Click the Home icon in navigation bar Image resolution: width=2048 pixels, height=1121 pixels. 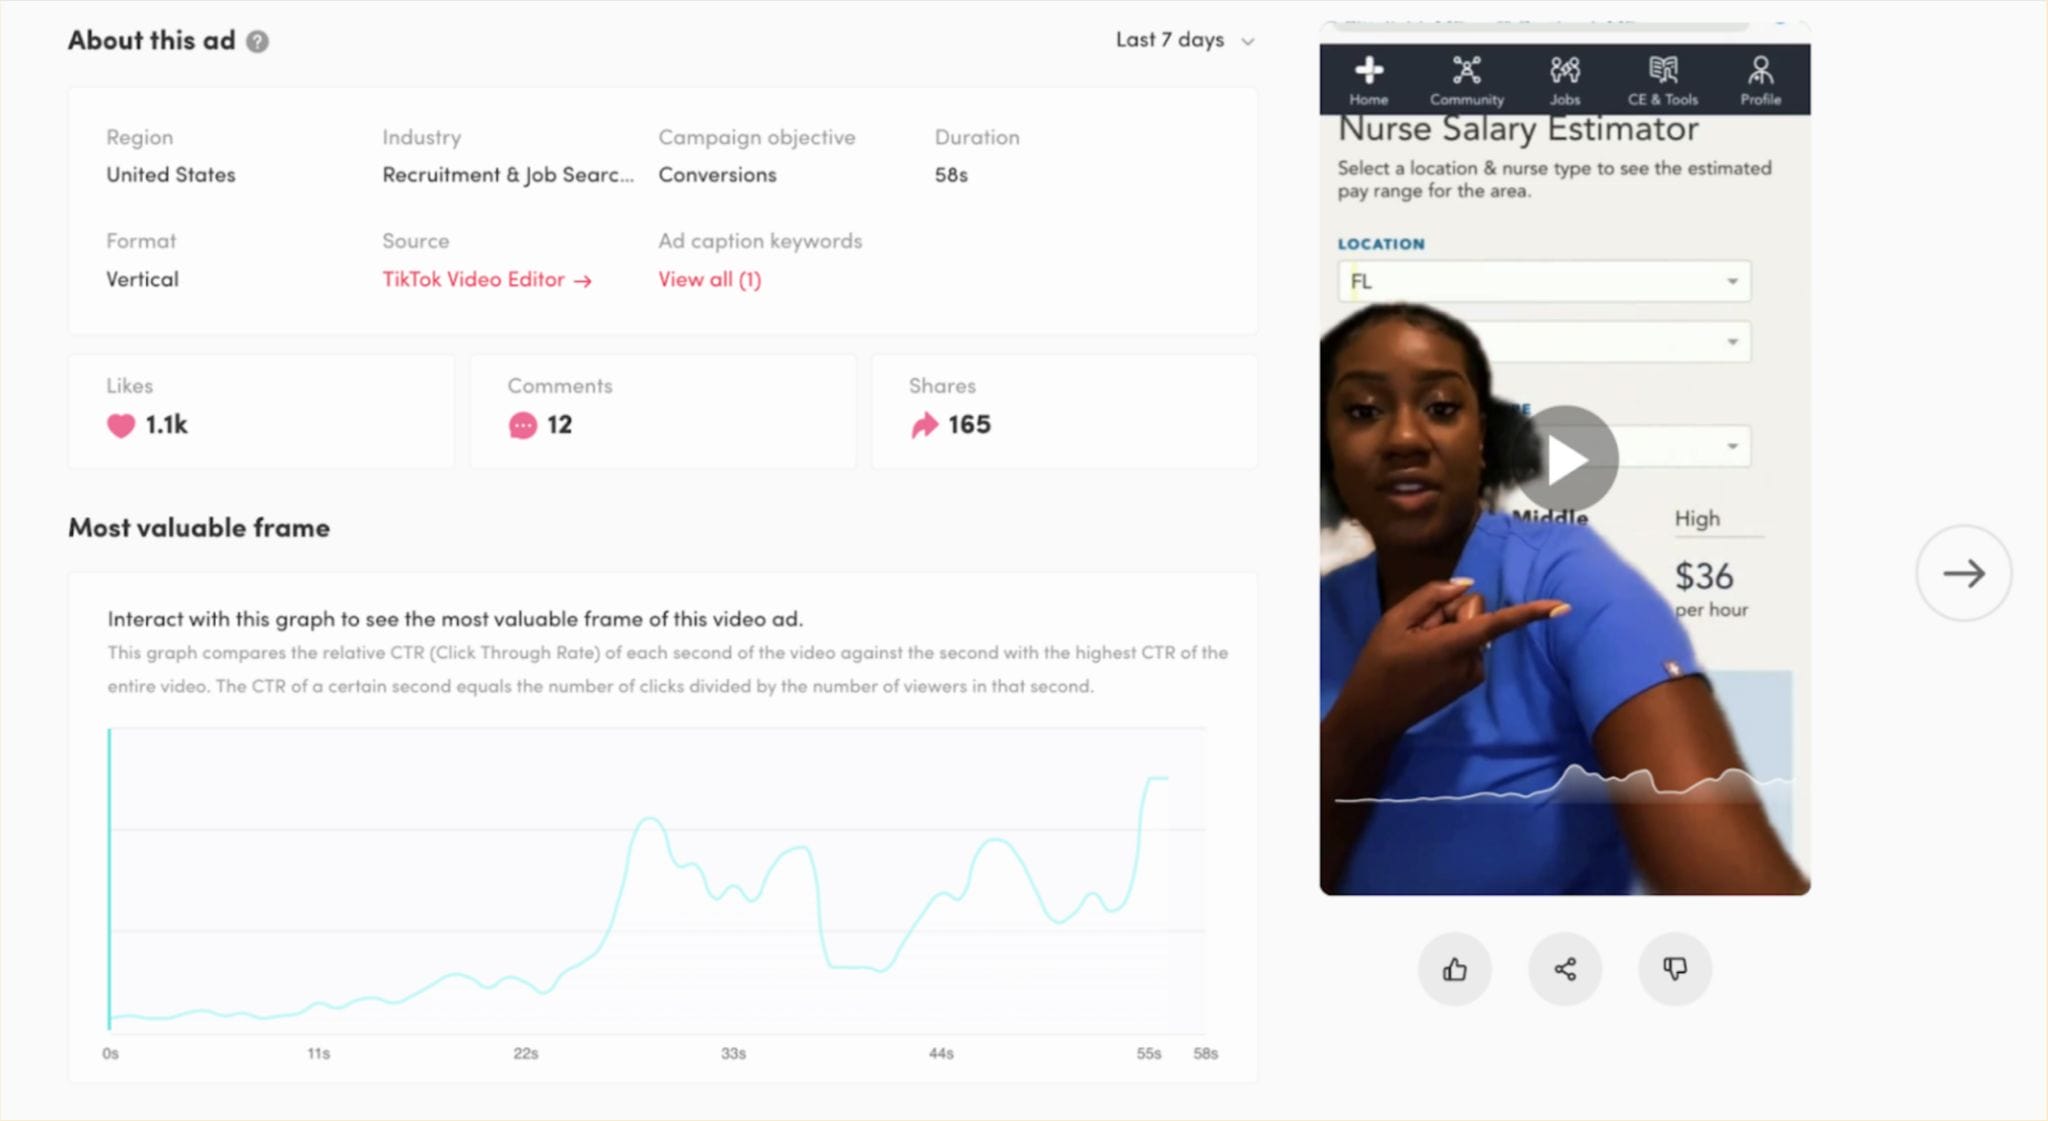pyautogui.click(x=1368, y=79)
